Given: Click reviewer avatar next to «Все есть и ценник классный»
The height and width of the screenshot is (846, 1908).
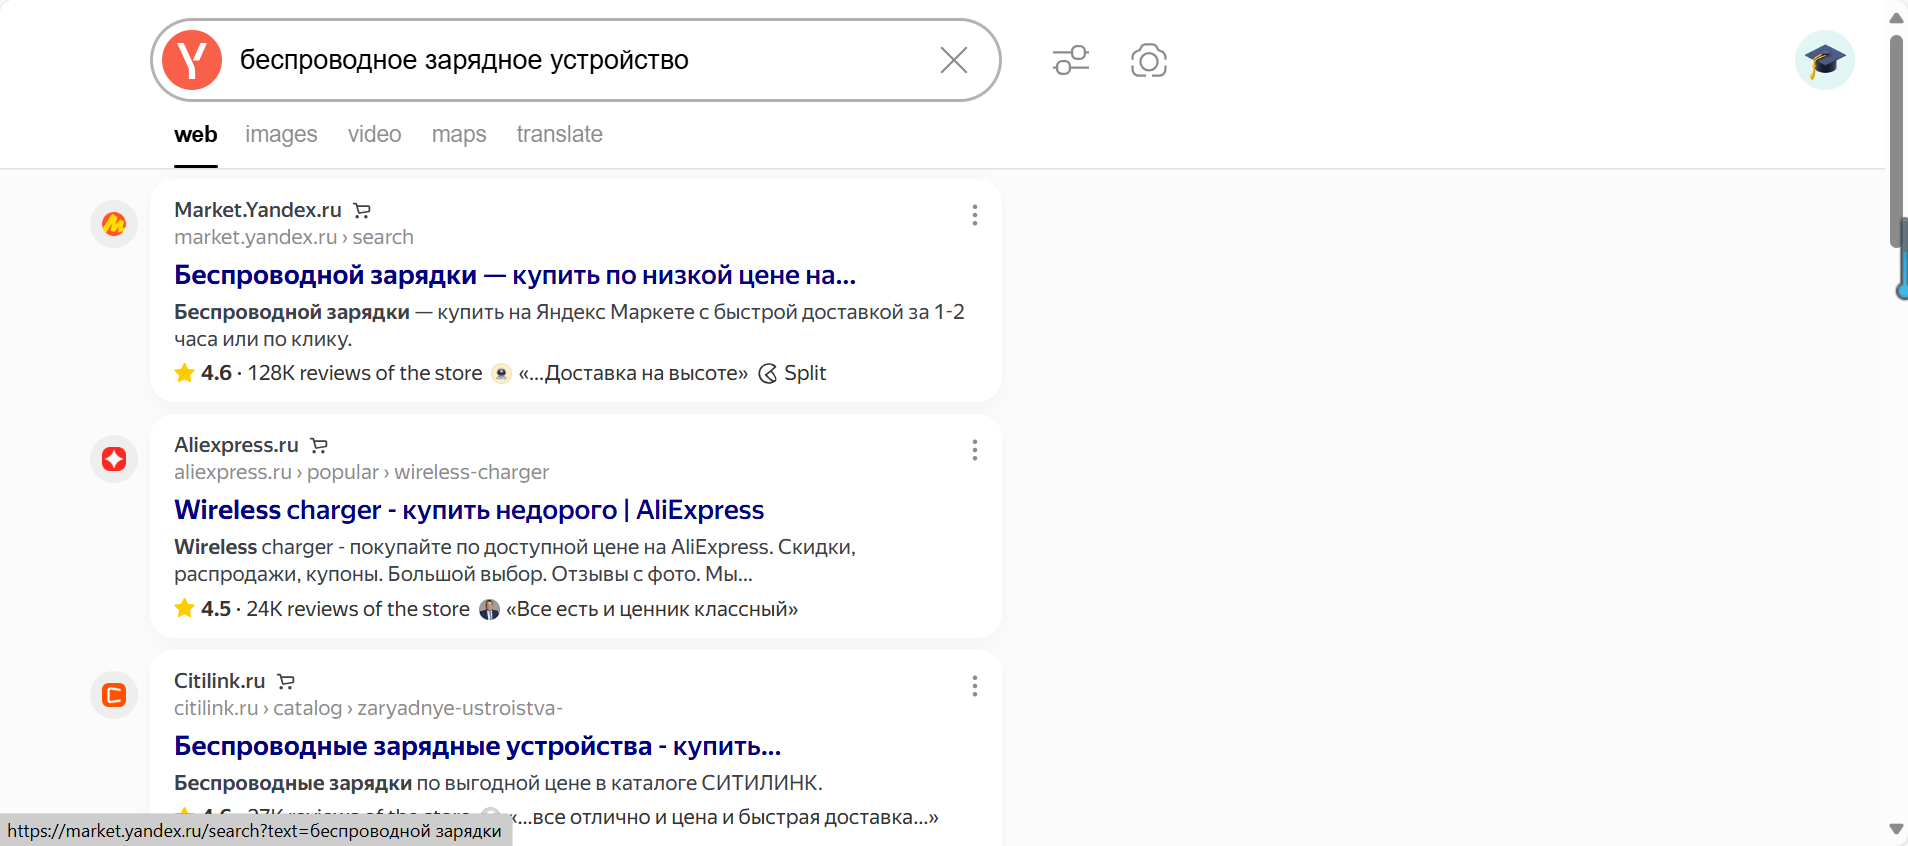Looking at the screenshot, I should (x=489, y=609).
